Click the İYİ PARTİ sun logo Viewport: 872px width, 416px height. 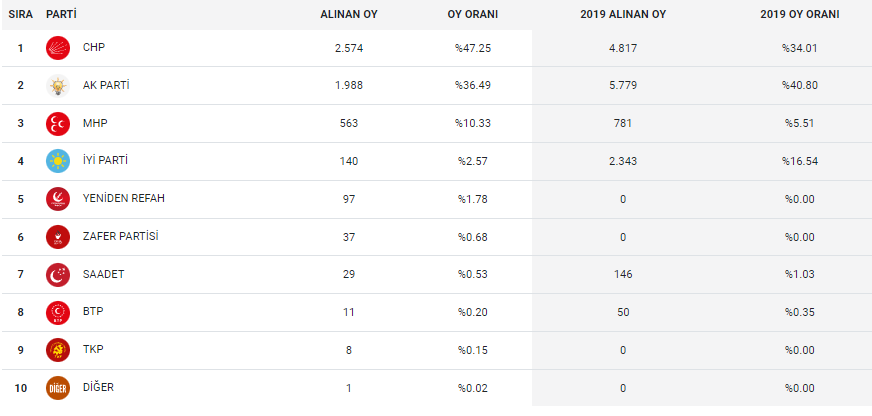click(58, 161)
